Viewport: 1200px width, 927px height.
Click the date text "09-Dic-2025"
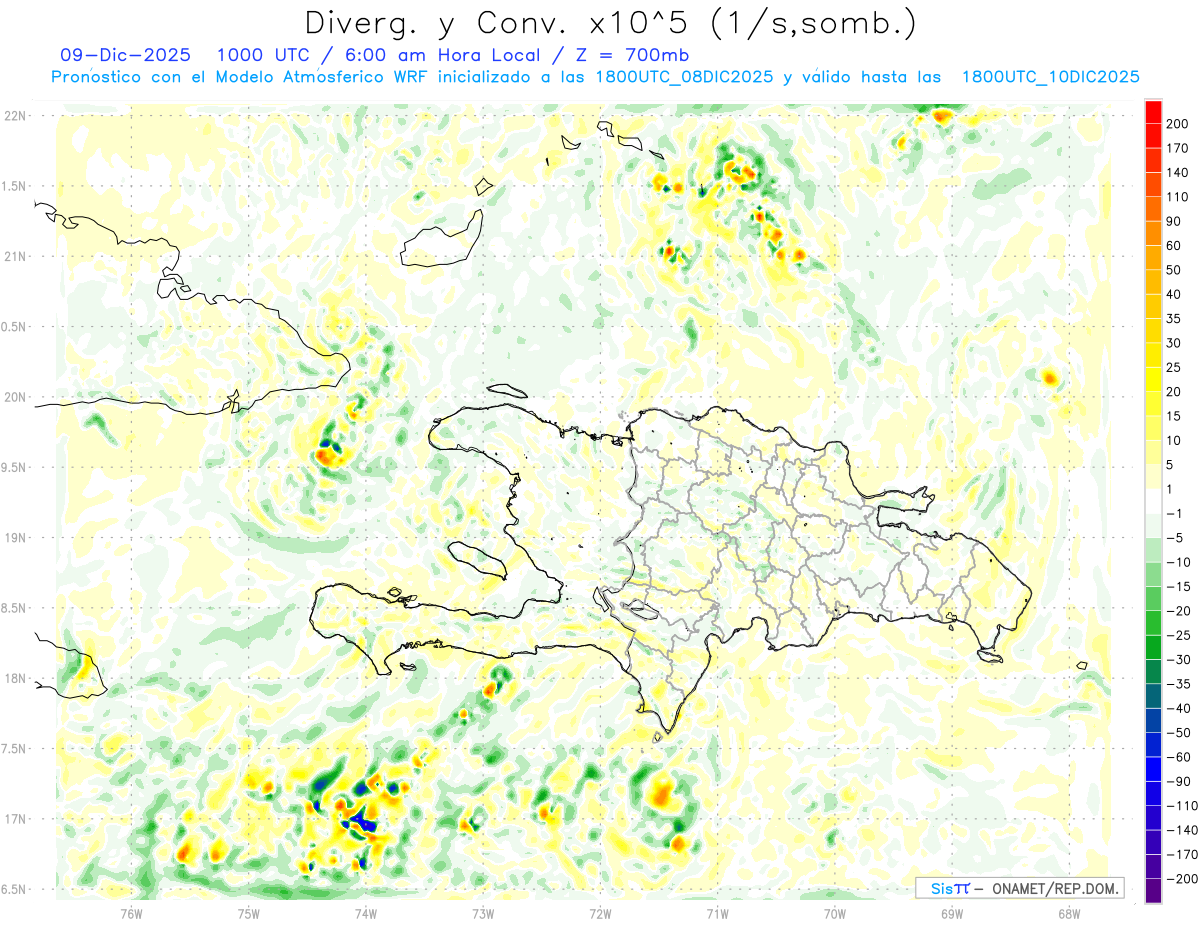click(x=125, y=56)
